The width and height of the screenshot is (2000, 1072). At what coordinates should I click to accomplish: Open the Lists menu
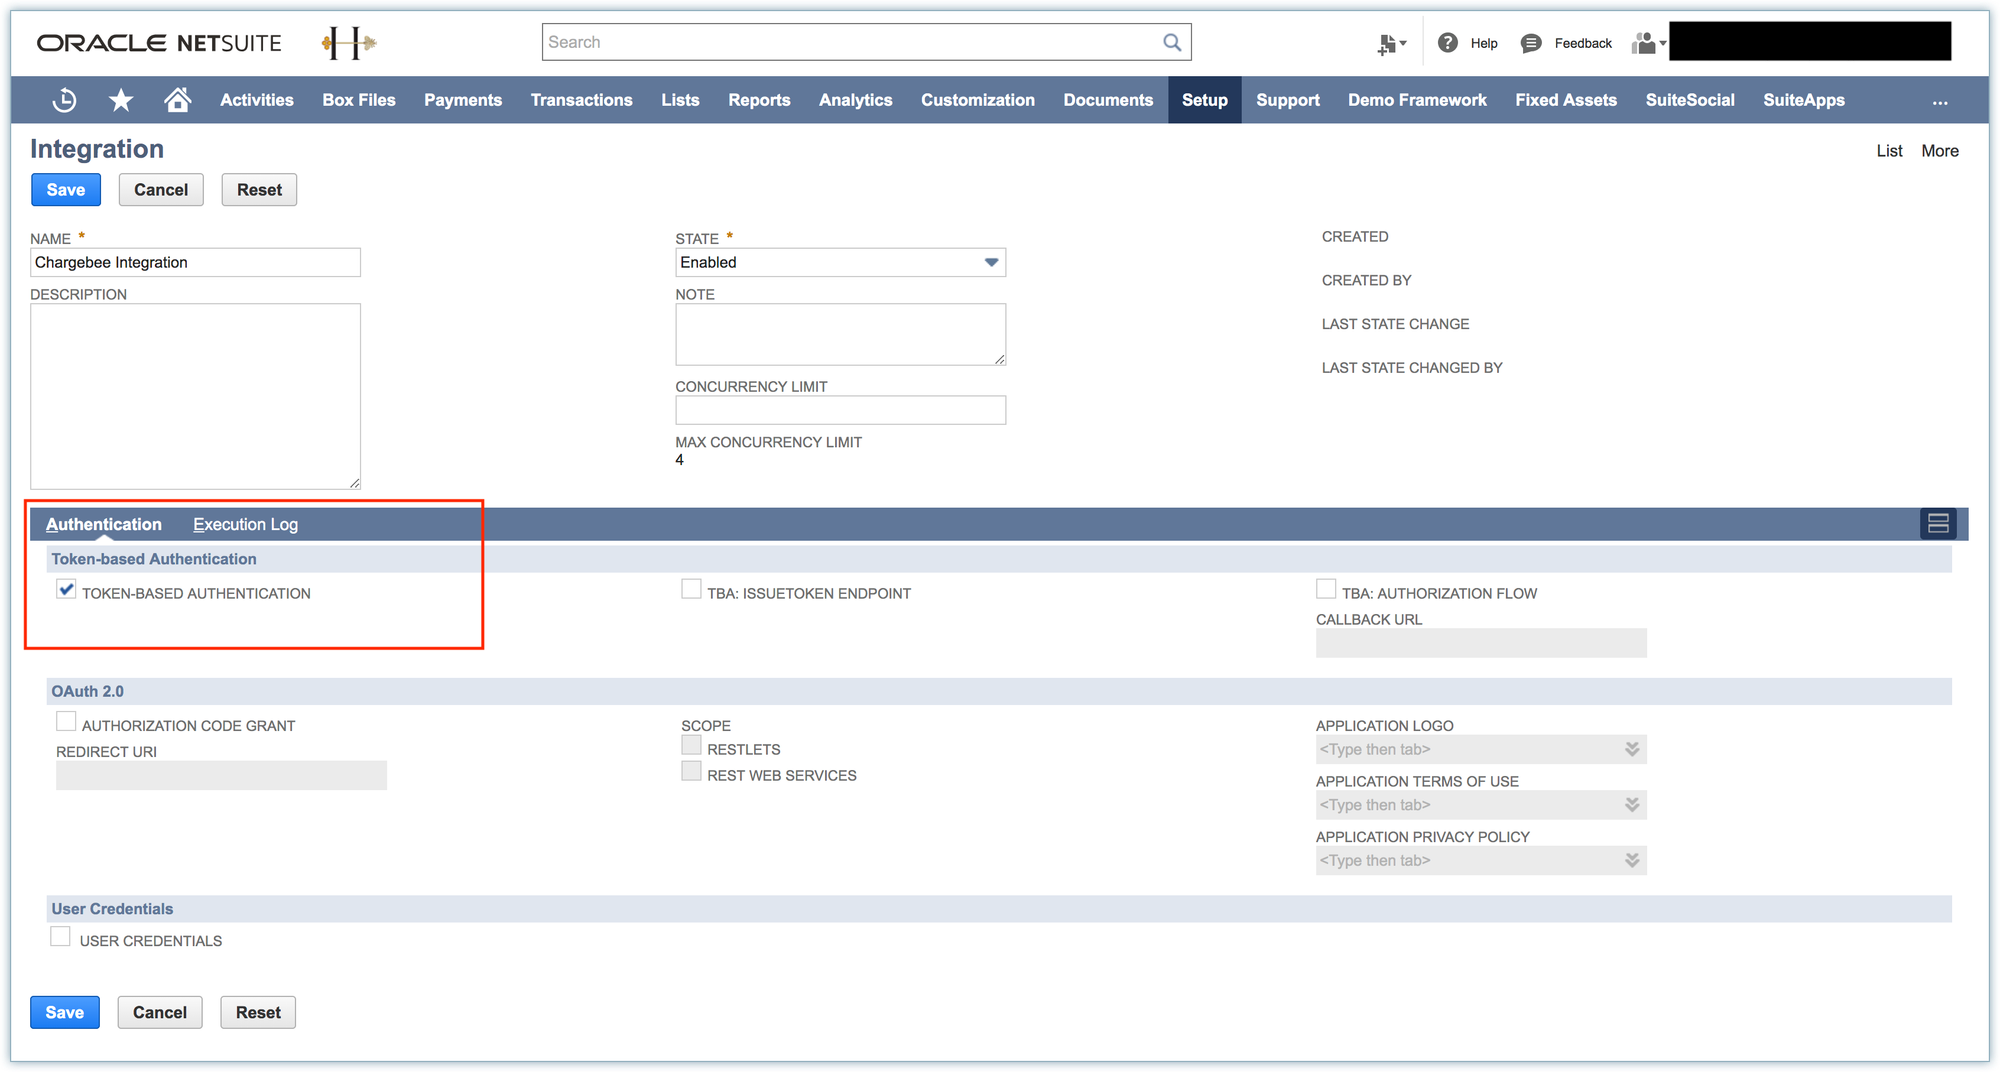pyautogui.click(x=680, y=100)
